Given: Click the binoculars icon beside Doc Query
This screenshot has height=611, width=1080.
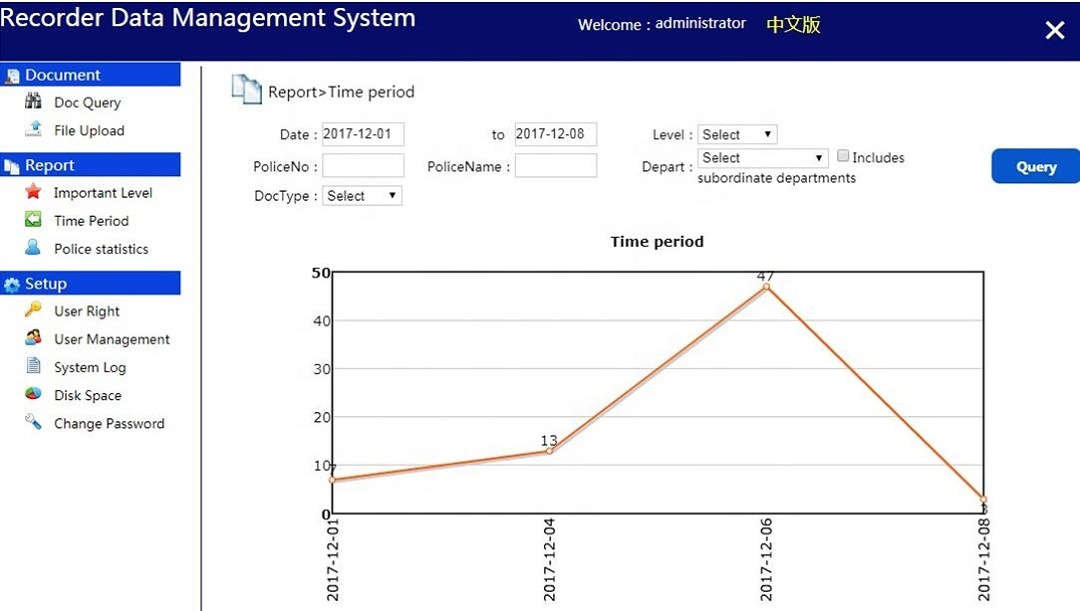Looking at the screenshot, I should (33, 101).
